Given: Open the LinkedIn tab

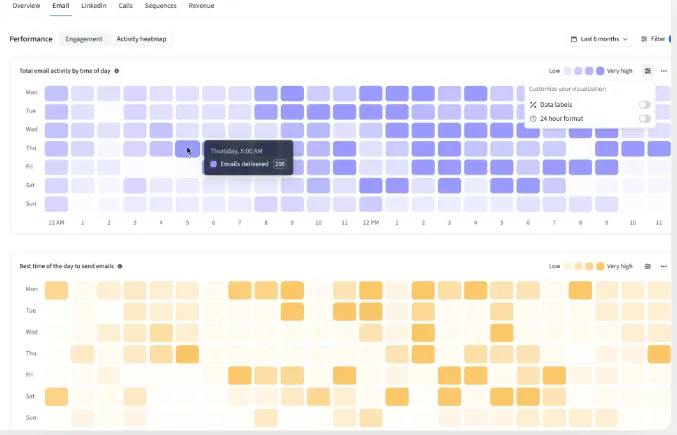Looking at the screenshot, I should pyautogui.click(x=94, y=6).
